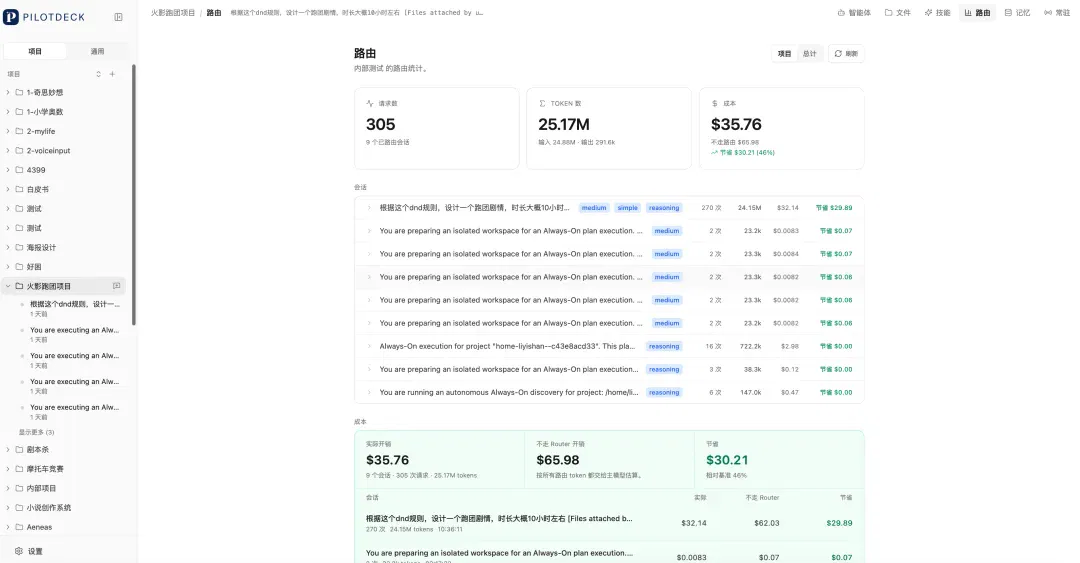The width and height of the screenshot is (1080, 563).
Task: Expand the Always-On execution session row chevron
Action: point(369,346)
